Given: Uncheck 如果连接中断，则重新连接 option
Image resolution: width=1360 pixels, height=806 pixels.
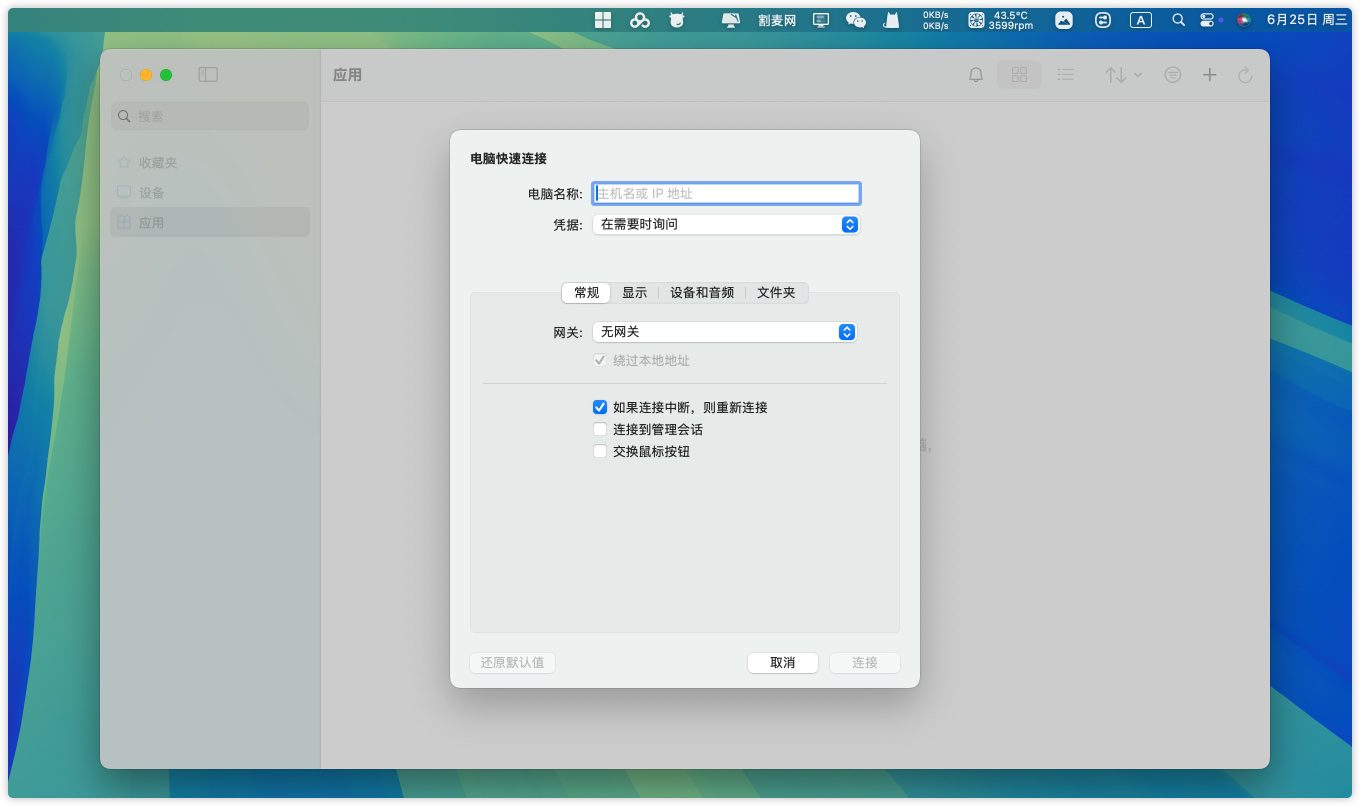Looking at the screenshot, I should coord(600,407).
